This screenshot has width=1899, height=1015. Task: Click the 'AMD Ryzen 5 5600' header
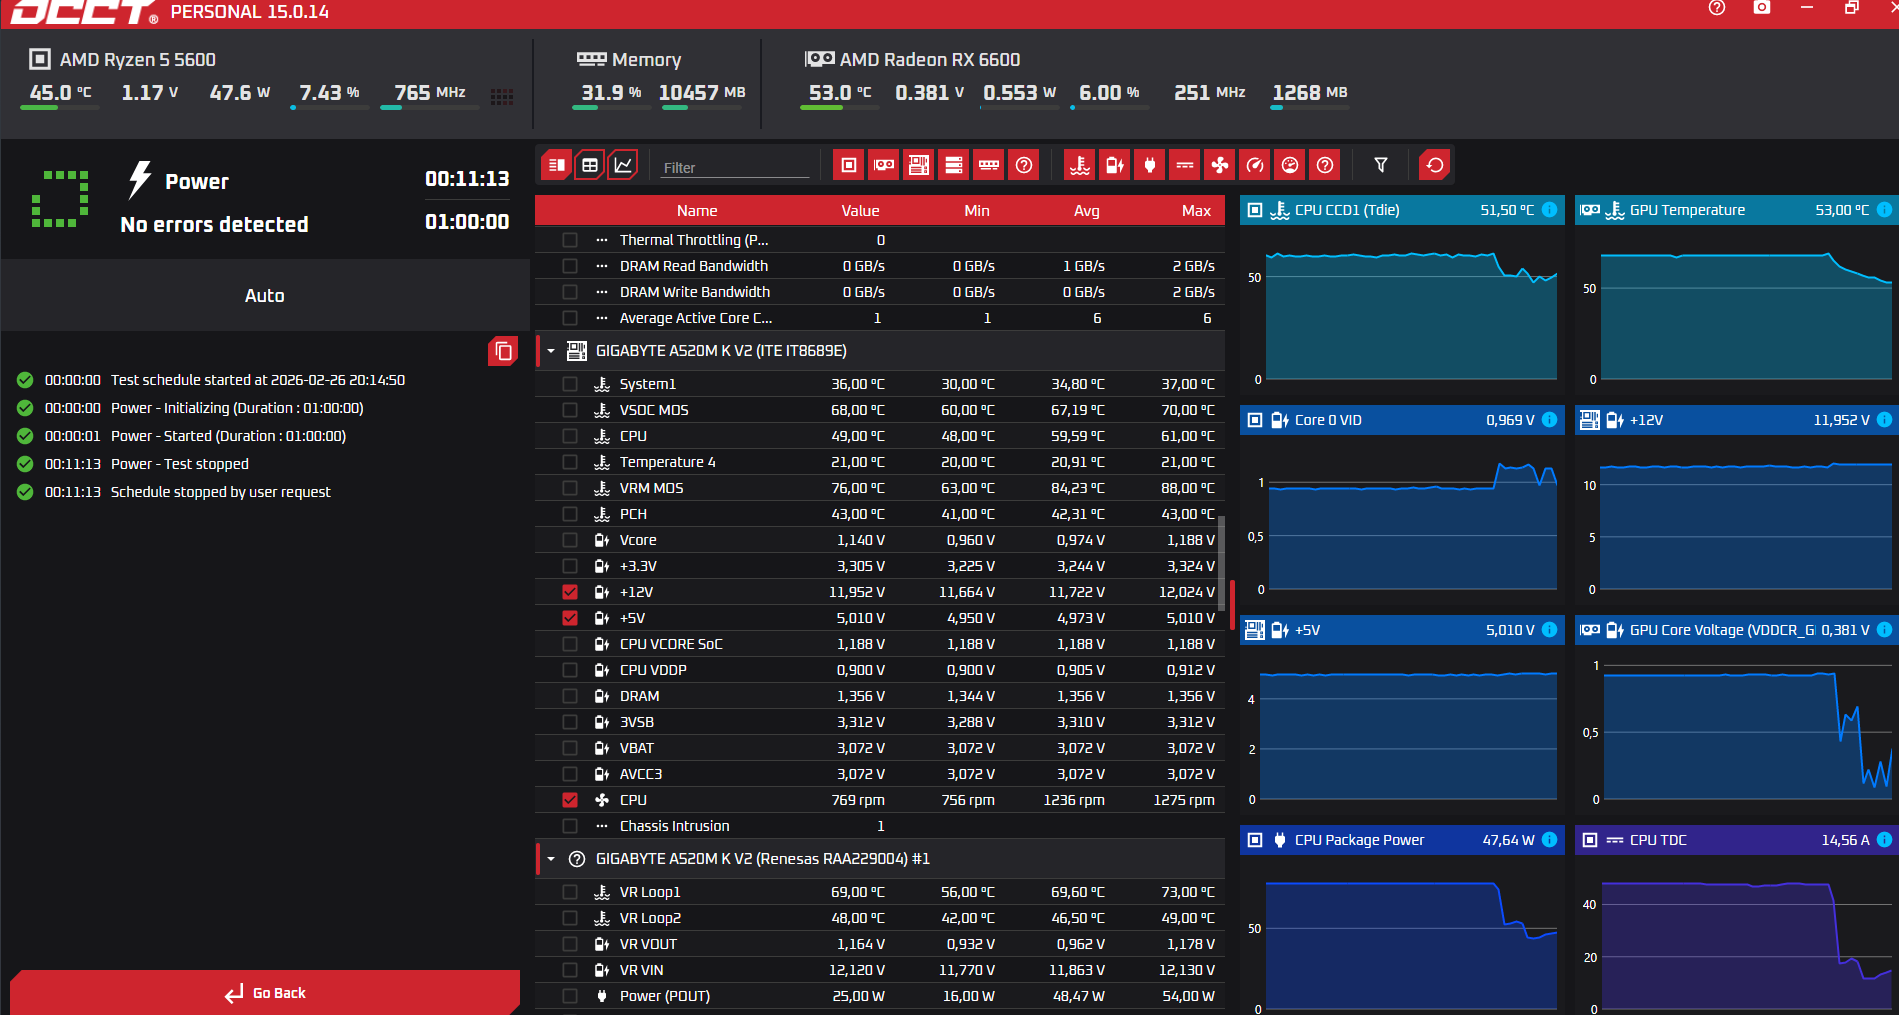[138, 60]
